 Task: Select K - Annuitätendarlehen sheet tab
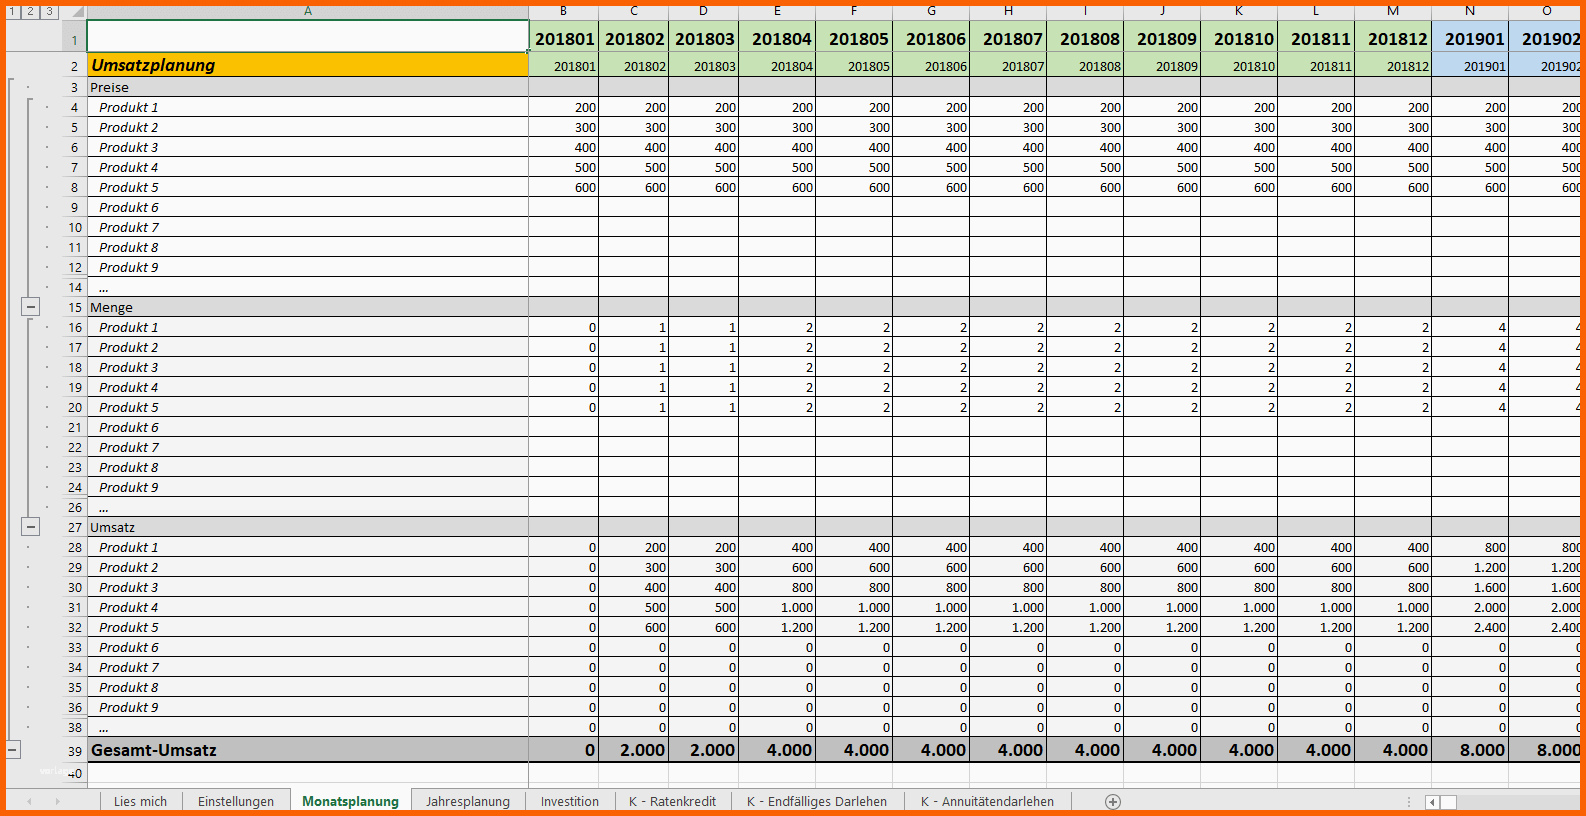coord(987,801)
